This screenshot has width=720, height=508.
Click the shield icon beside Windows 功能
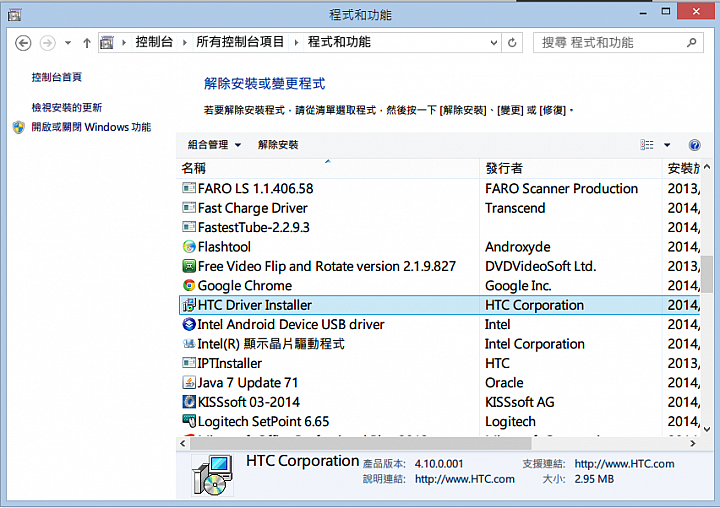point(19,127)
